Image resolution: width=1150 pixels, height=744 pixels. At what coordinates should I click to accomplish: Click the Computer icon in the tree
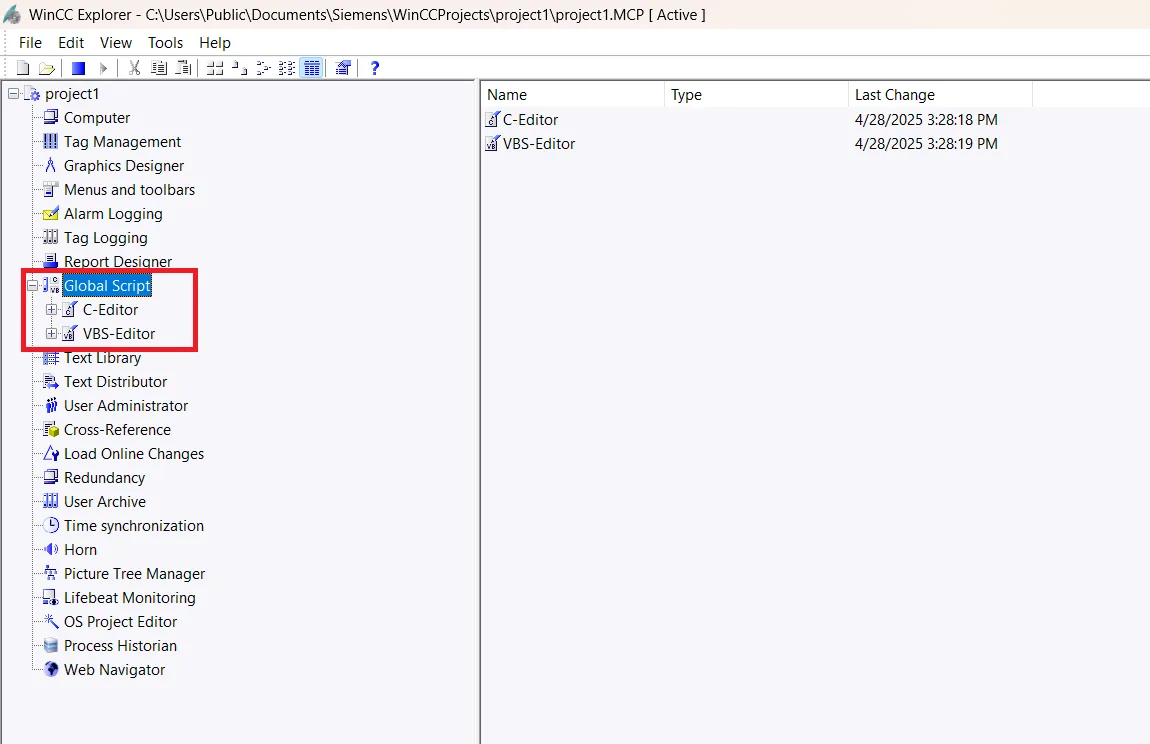tap(51, 117)
